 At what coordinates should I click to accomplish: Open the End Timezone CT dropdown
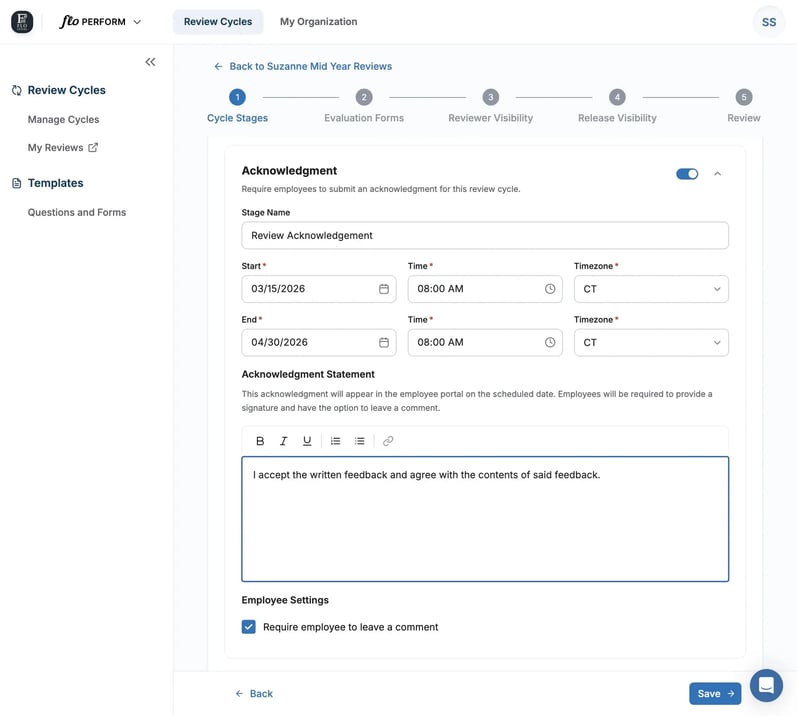click(x=651, y=342)
